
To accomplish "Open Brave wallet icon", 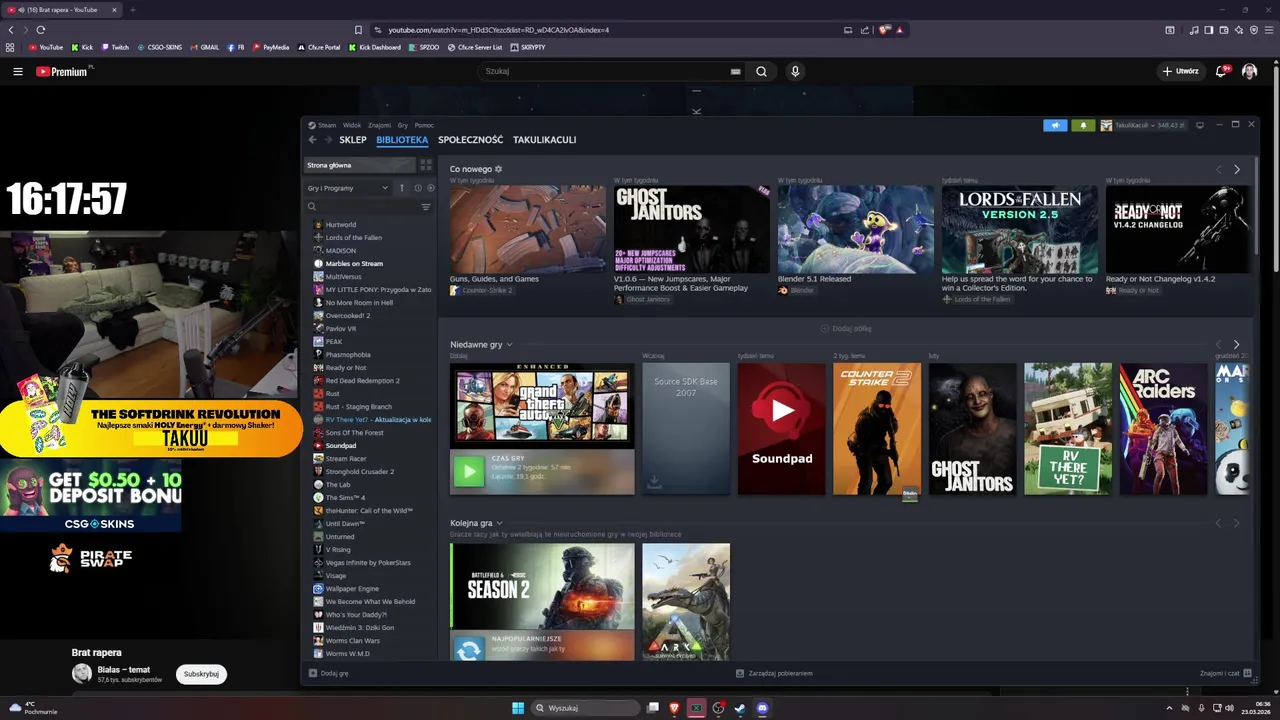I will pyautogui.click(x=1224, y=30).
